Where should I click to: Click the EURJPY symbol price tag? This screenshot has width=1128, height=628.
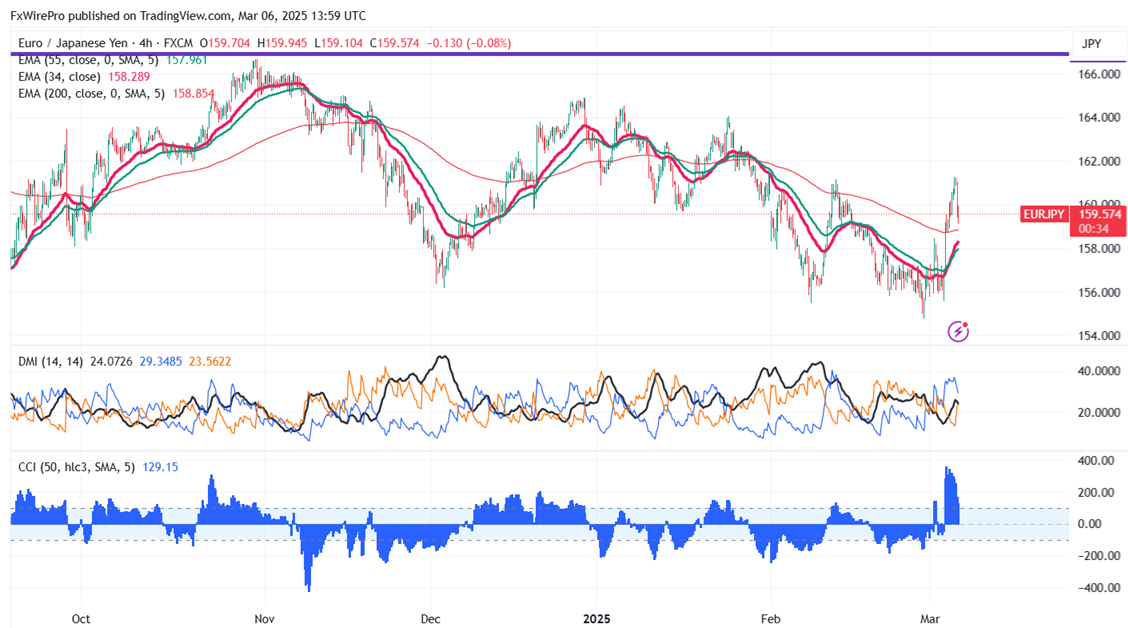(1044, 214)
